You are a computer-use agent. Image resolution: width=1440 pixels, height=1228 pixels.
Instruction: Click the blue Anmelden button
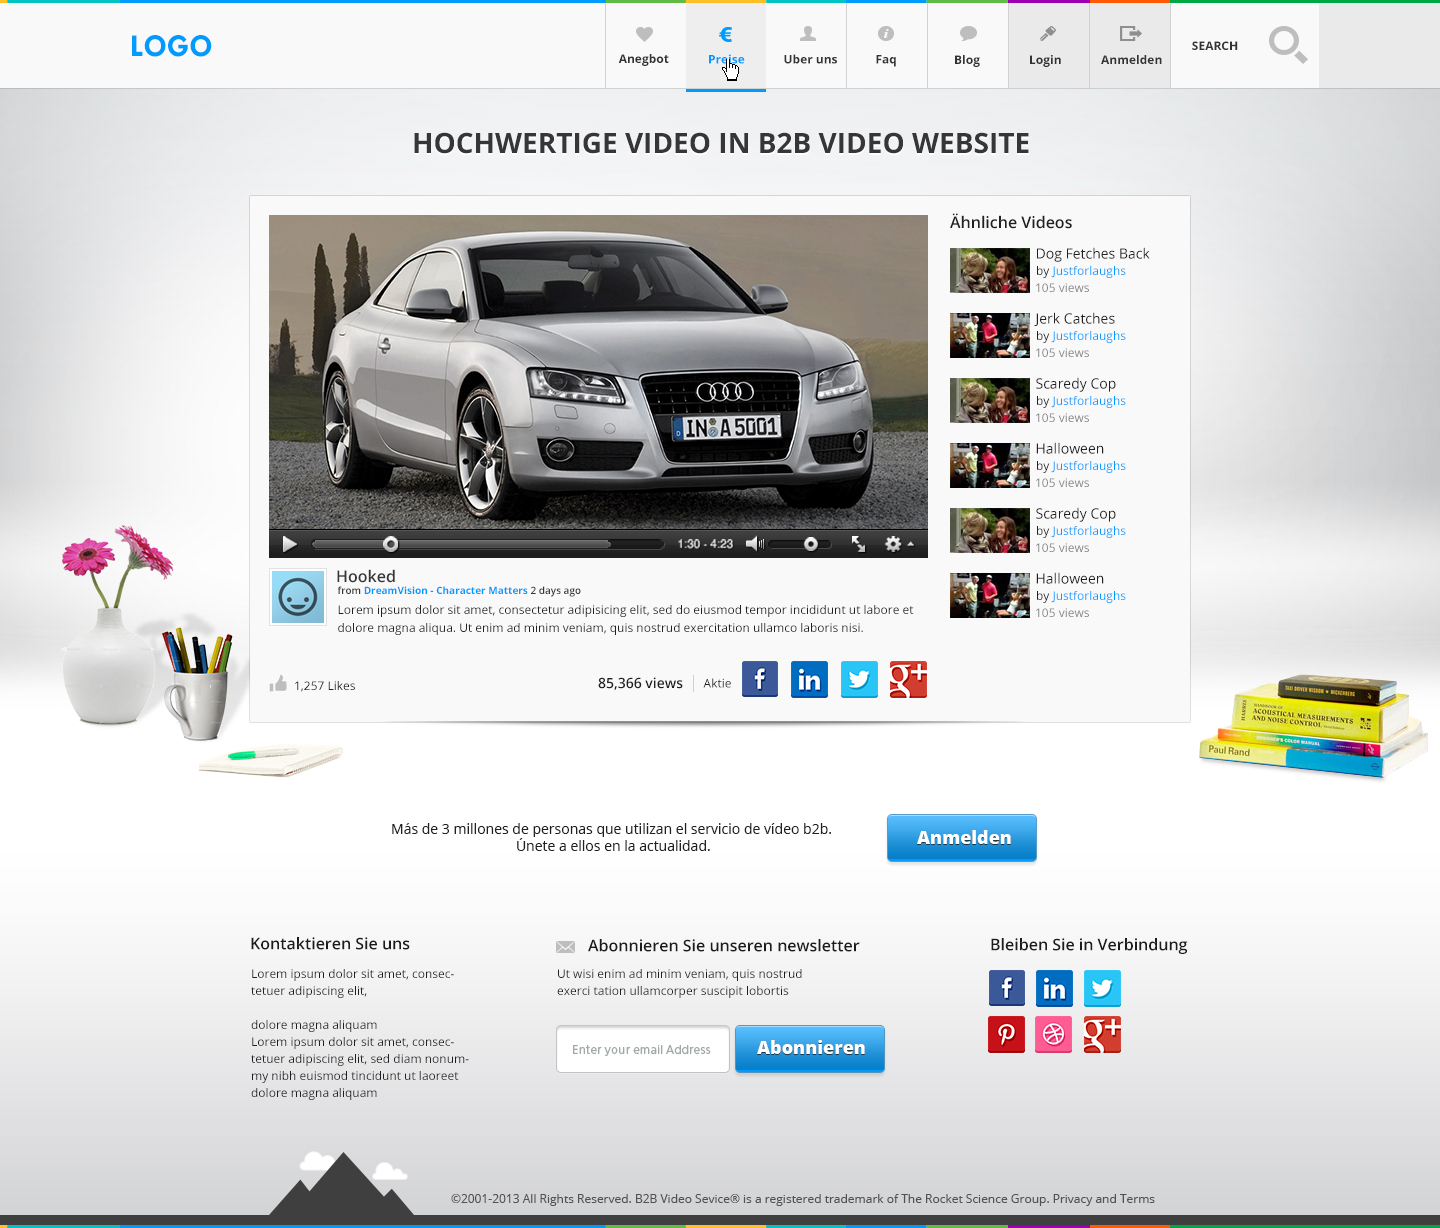pyautogui.click(x=962, y=838)
